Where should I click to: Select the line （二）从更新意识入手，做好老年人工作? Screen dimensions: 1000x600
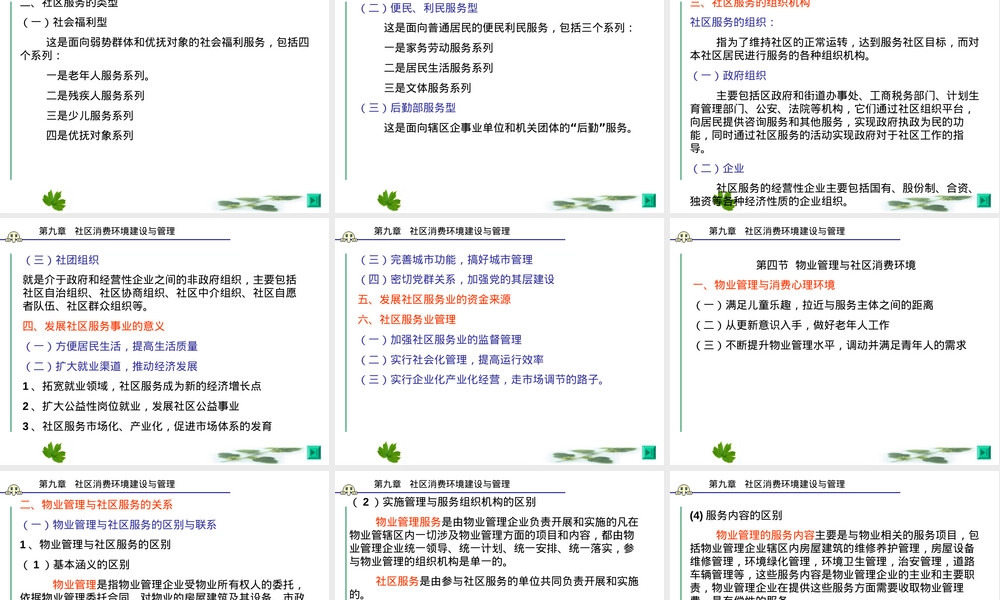tap(791, 325)
